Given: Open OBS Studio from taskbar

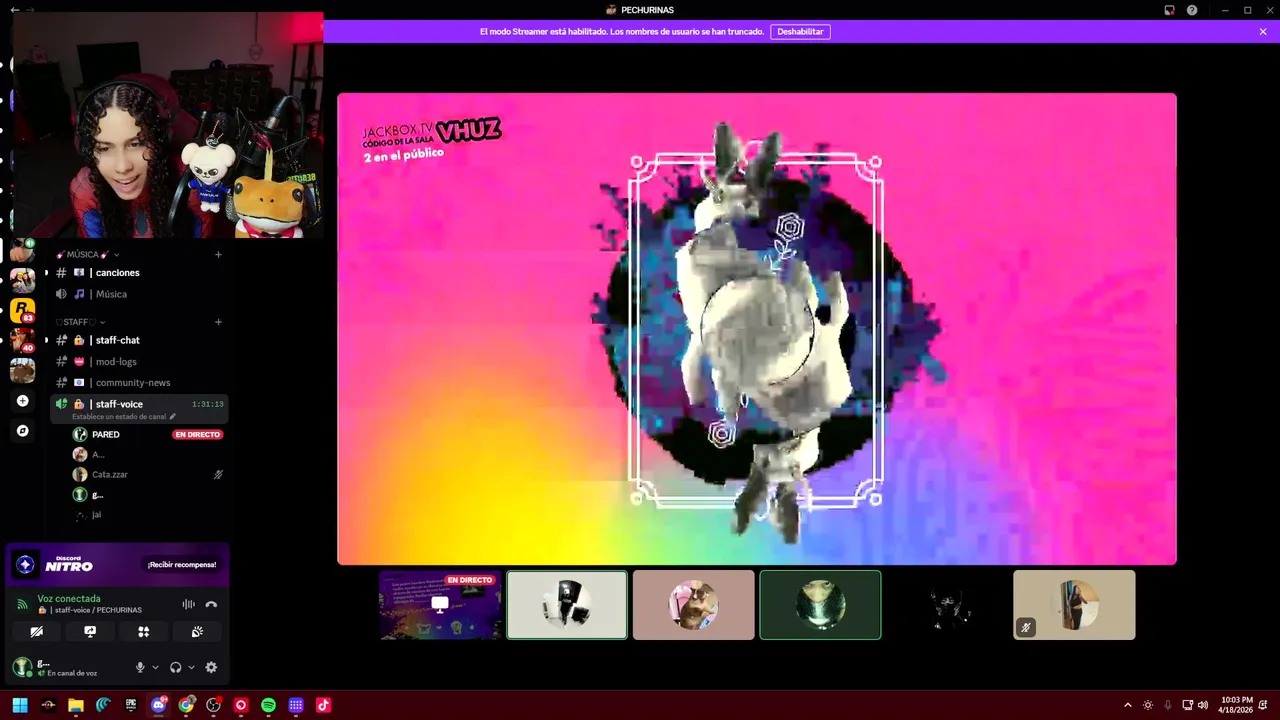Looking at the screenshot, I should (213, 705).
